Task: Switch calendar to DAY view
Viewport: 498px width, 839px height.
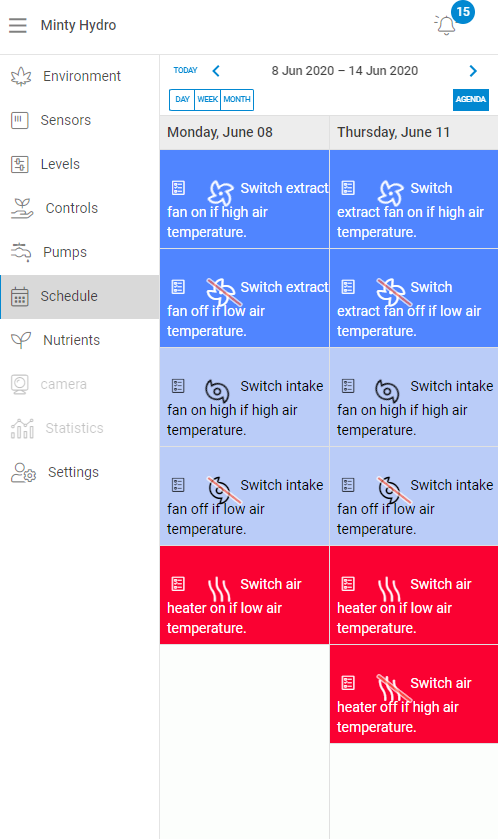Action: [182, 100]
